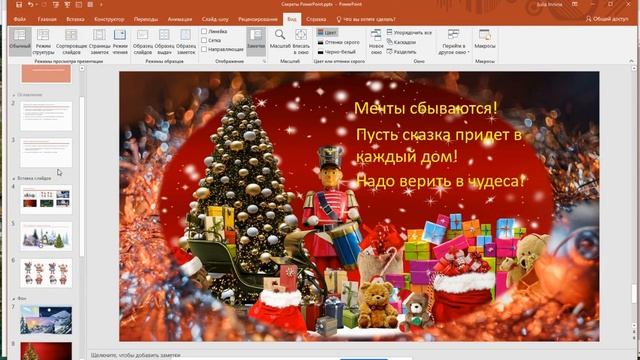Viewport: 640px width, 360px height.
Task: Save the presentation from Quick Access Toolbar
Action: point(19,4)
